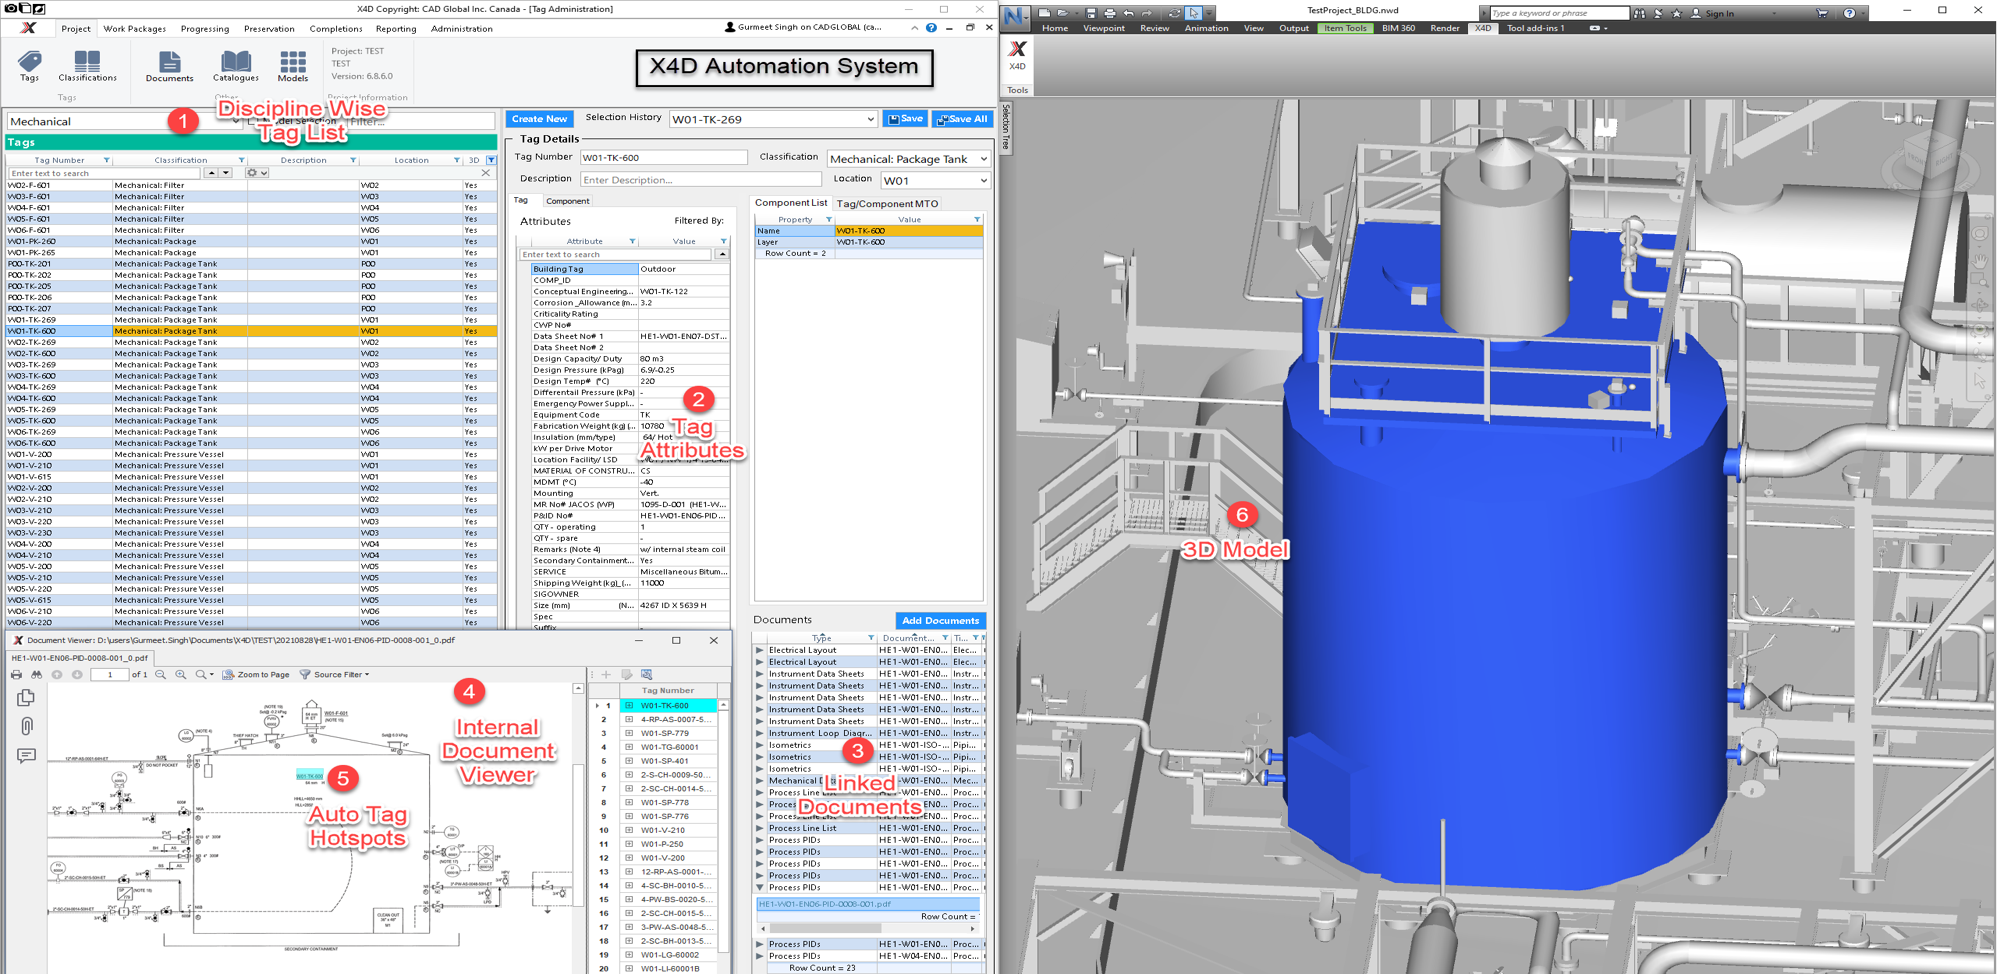Click the Classification column filter icon

pos(241,160)
